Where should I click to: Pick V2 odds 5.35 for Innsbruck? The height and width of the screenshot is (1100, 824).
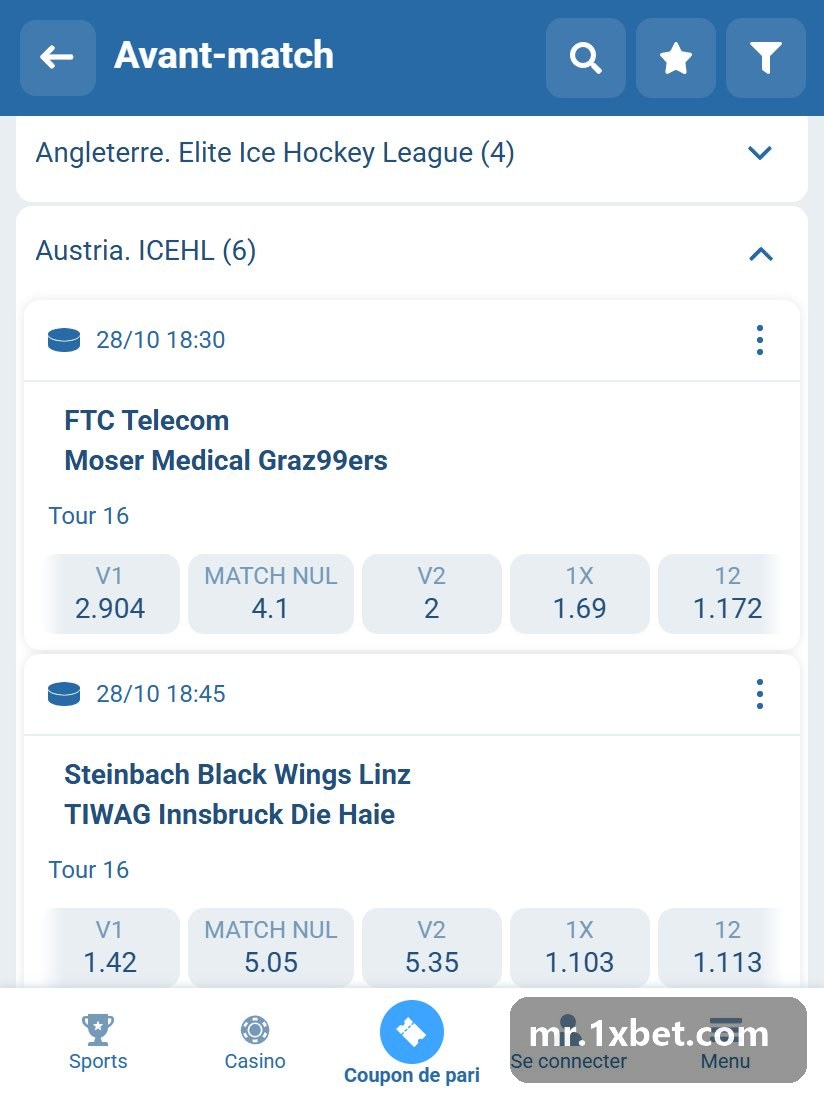coord(432,948)
